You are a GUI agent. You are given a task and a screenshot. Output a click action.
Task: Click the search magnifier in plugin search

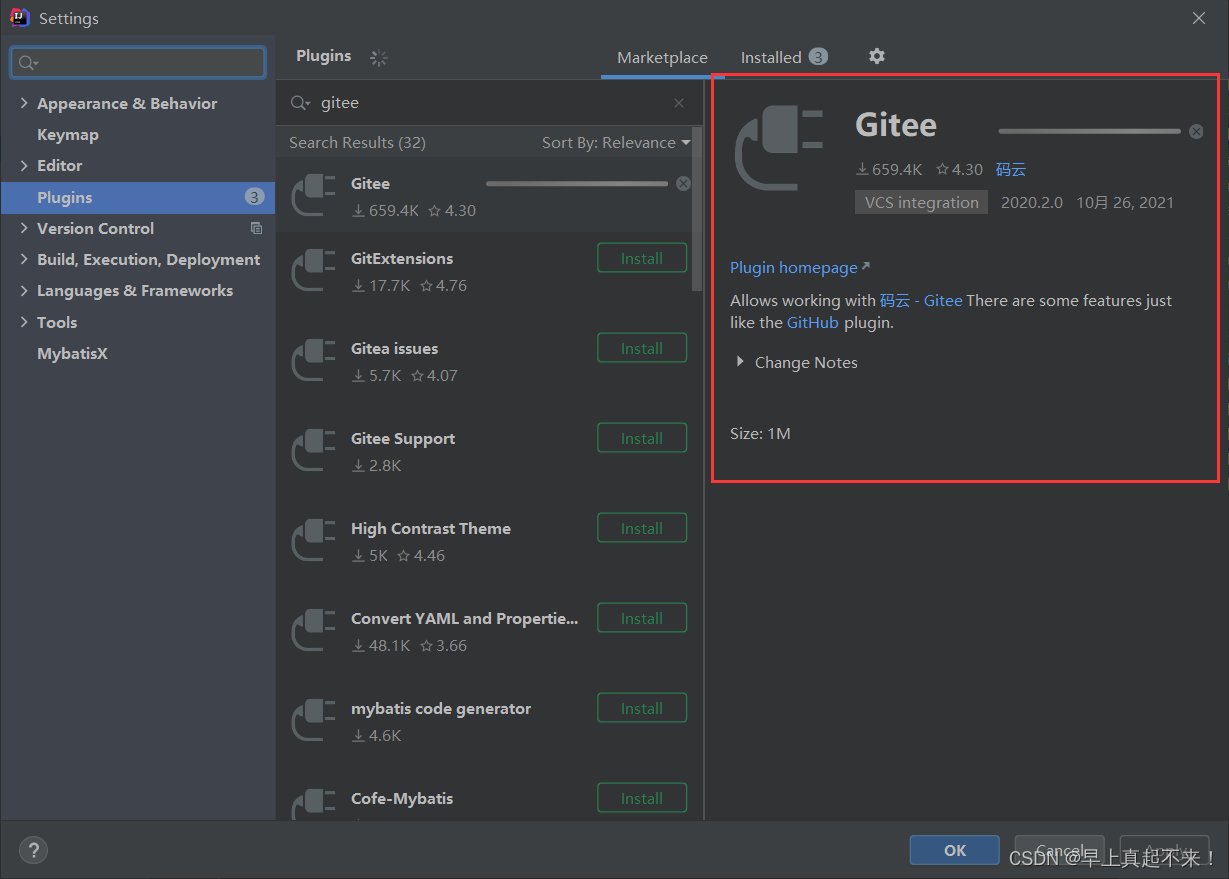(x=300, y=103)
